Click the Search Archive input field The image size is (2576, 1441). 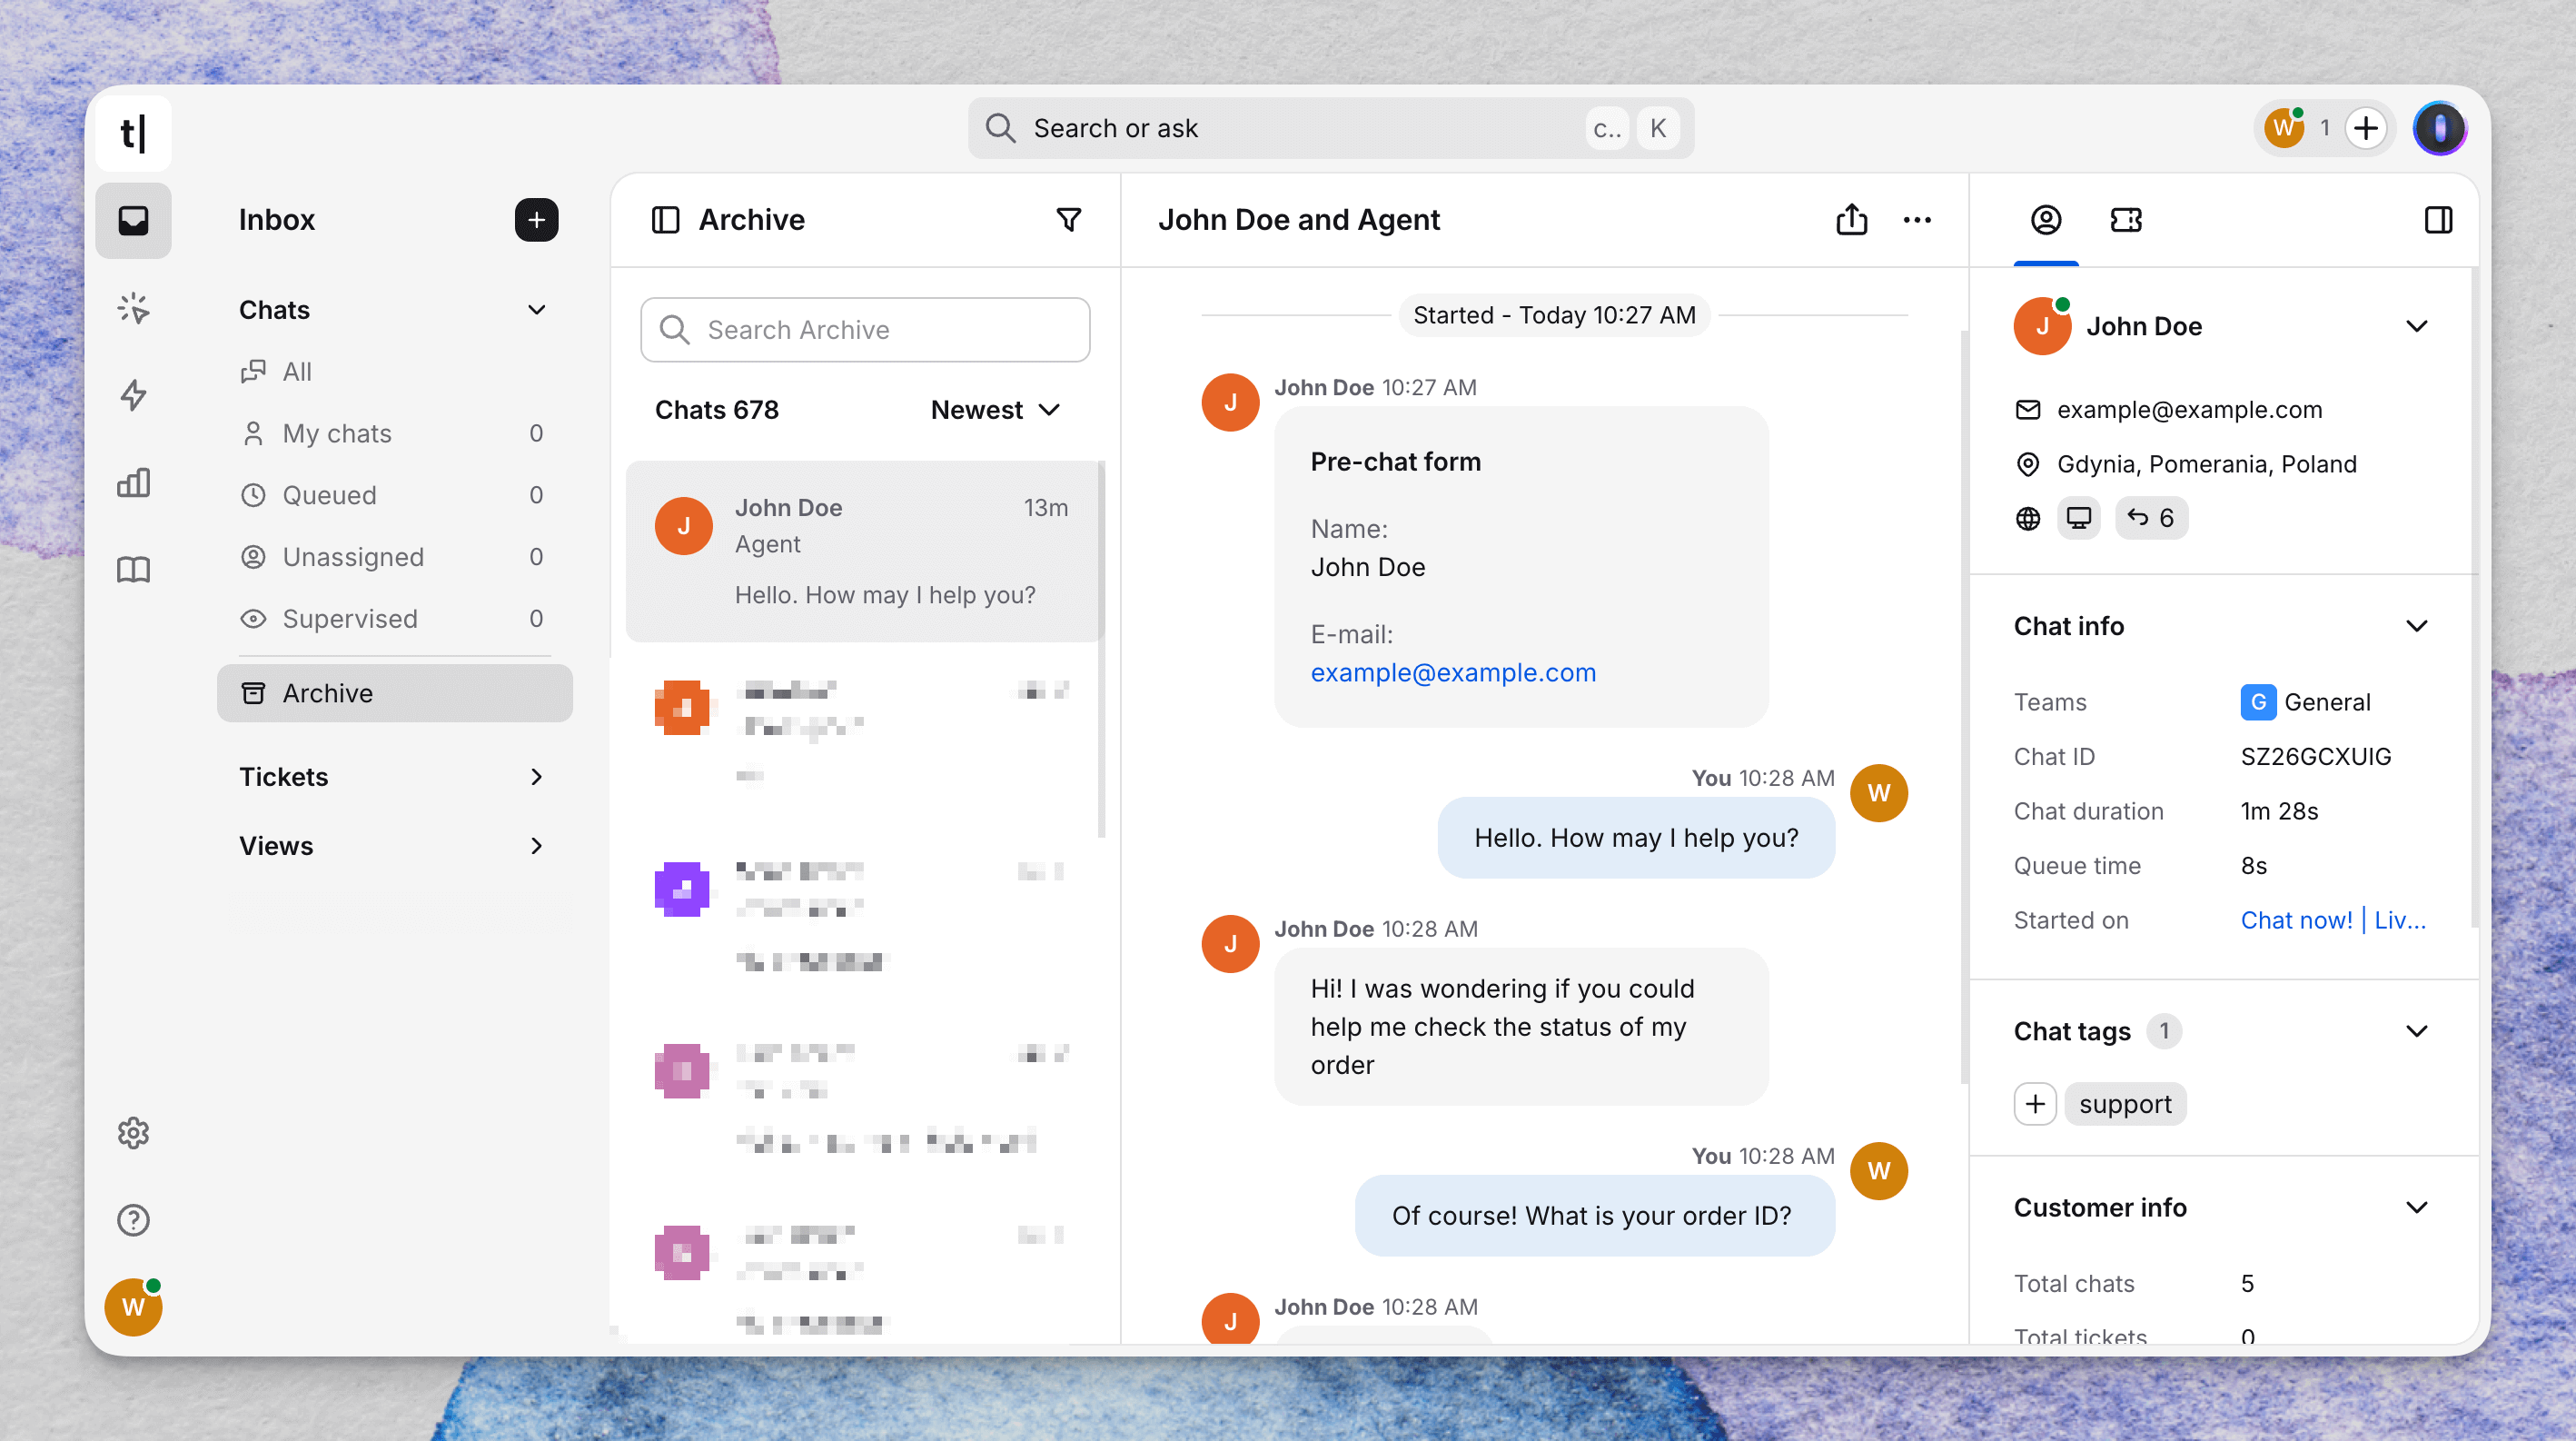pyautogui.click(x=865, y=330)
